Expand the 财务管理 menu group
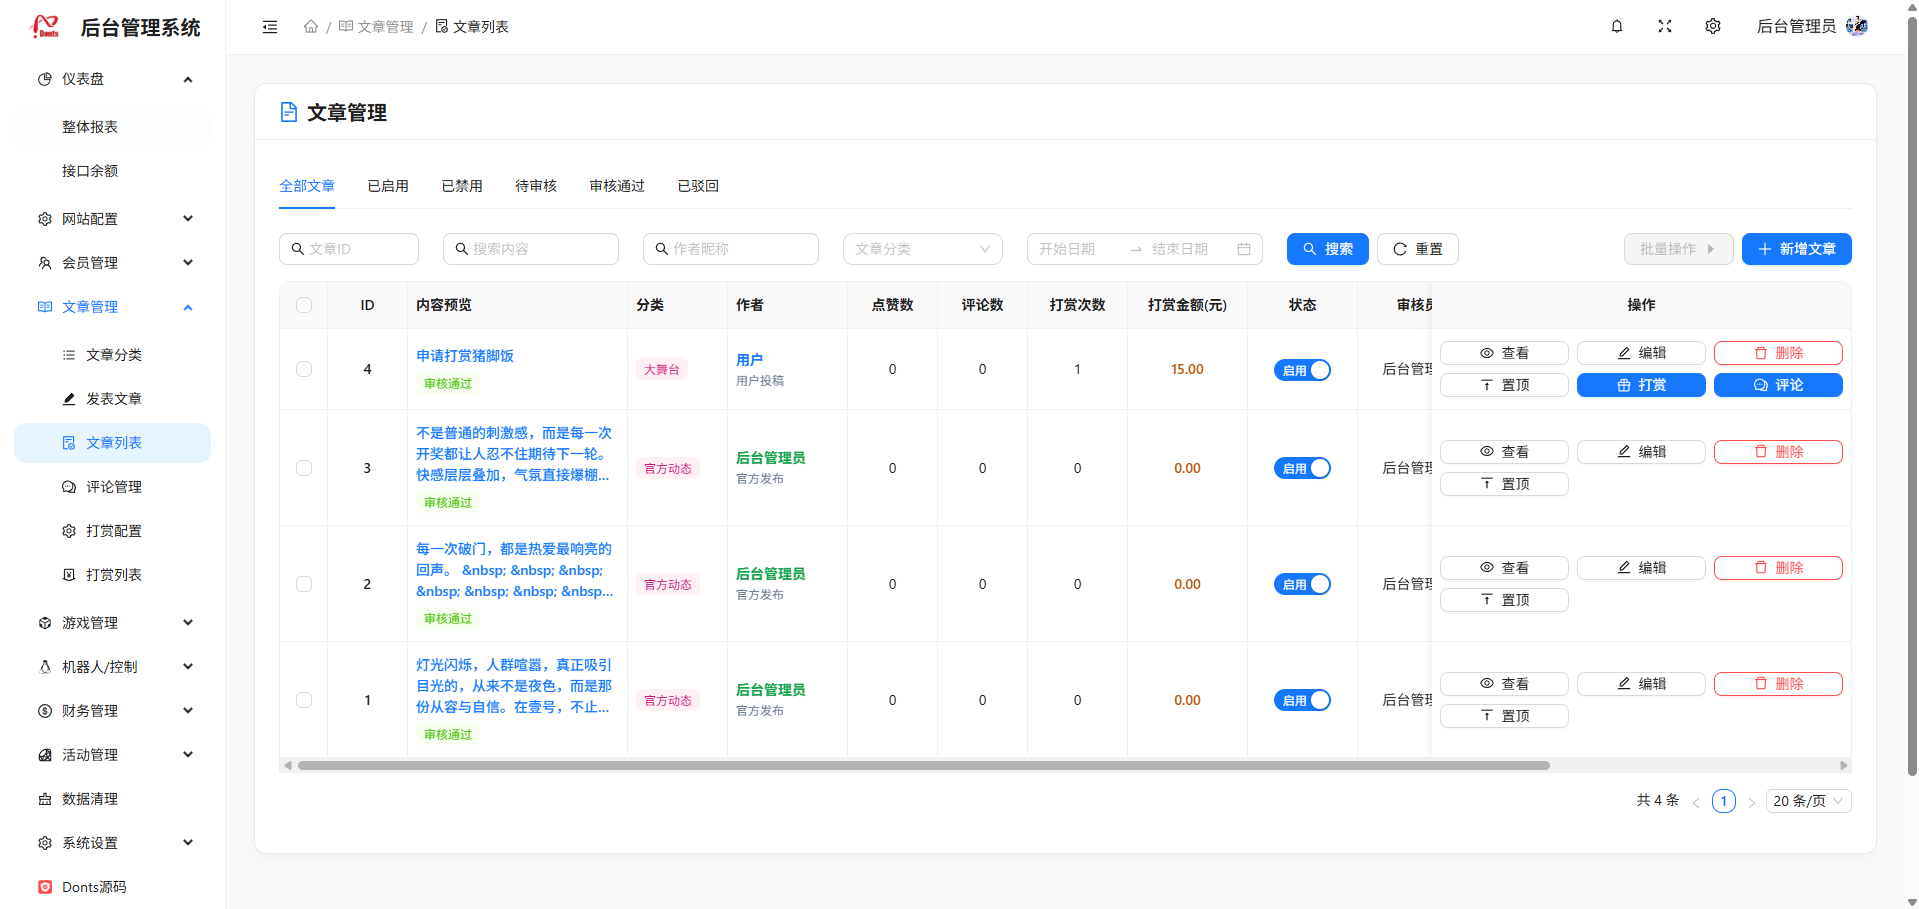The height and width of the screenshot is (909, 1919). pyautogui.click(x=113, y=711)
